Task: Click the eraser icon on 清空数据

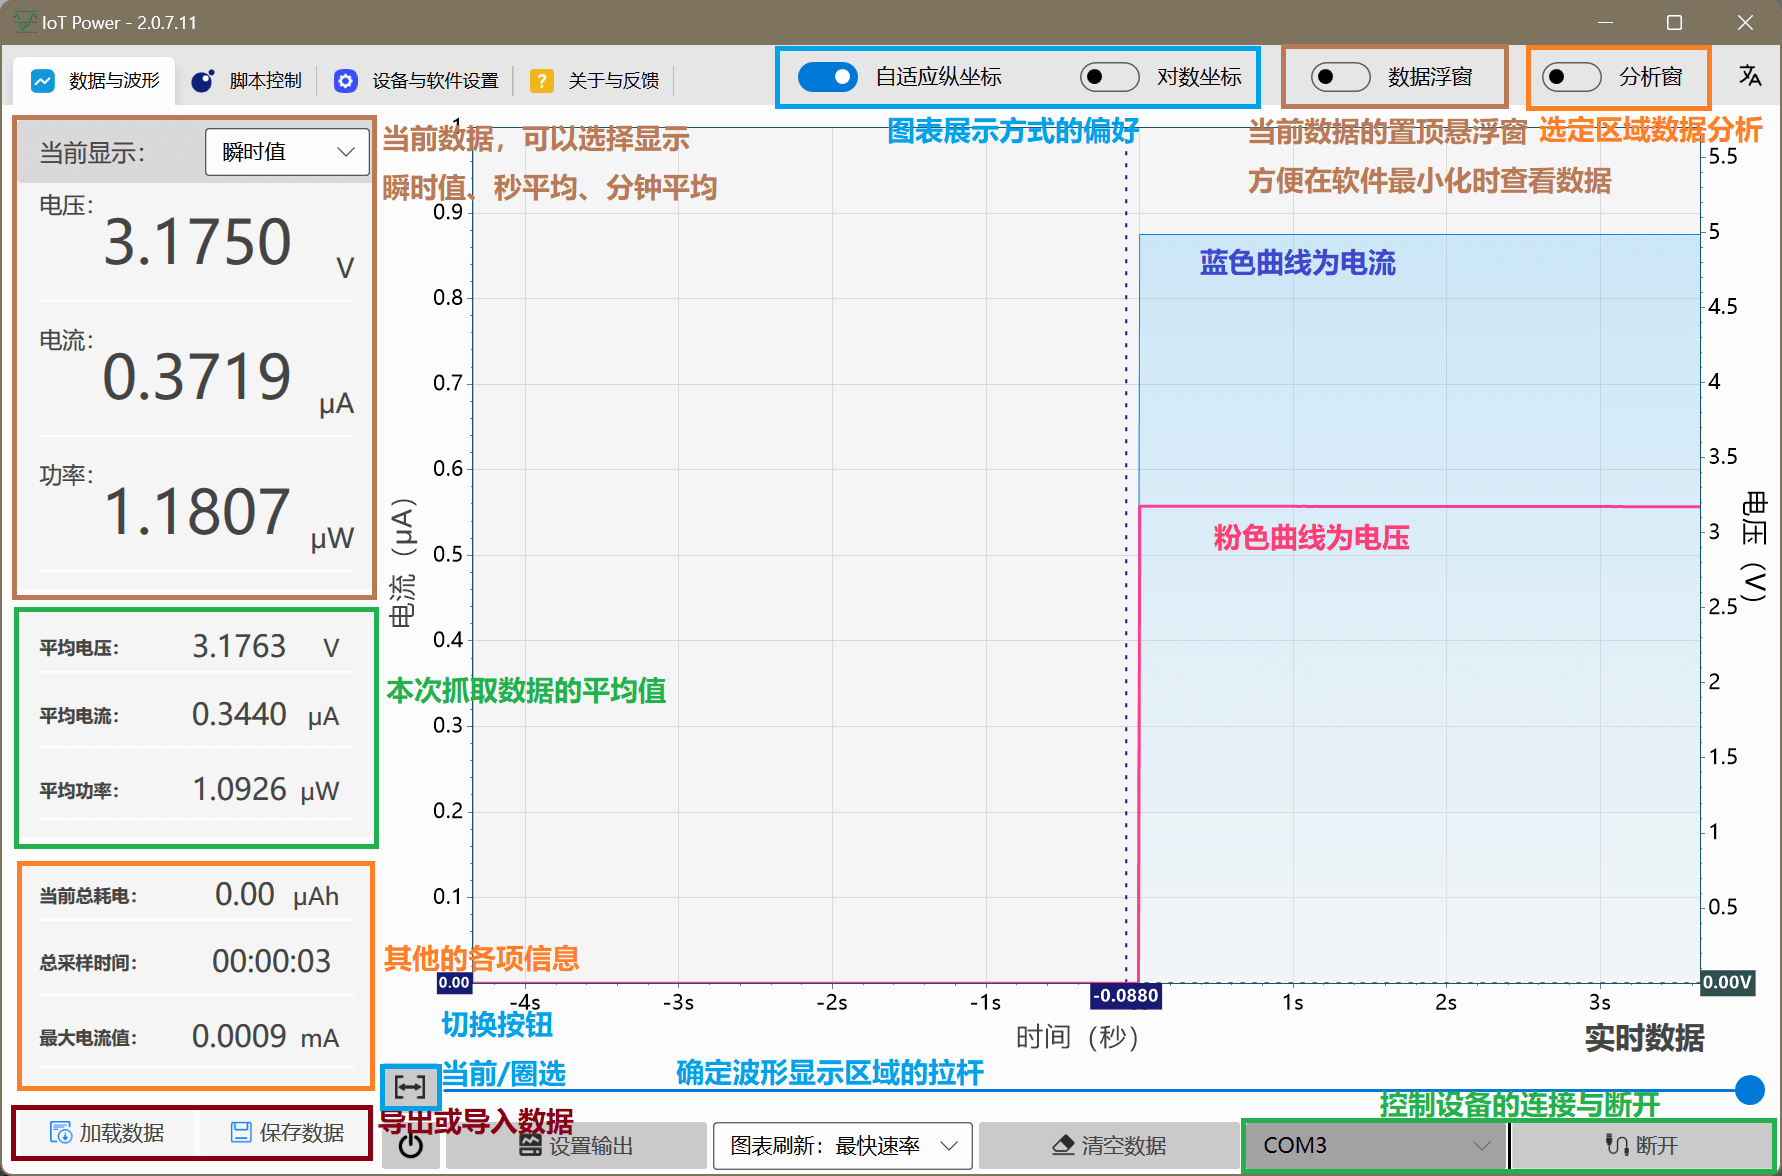Action: [x=1063, y=1145]
